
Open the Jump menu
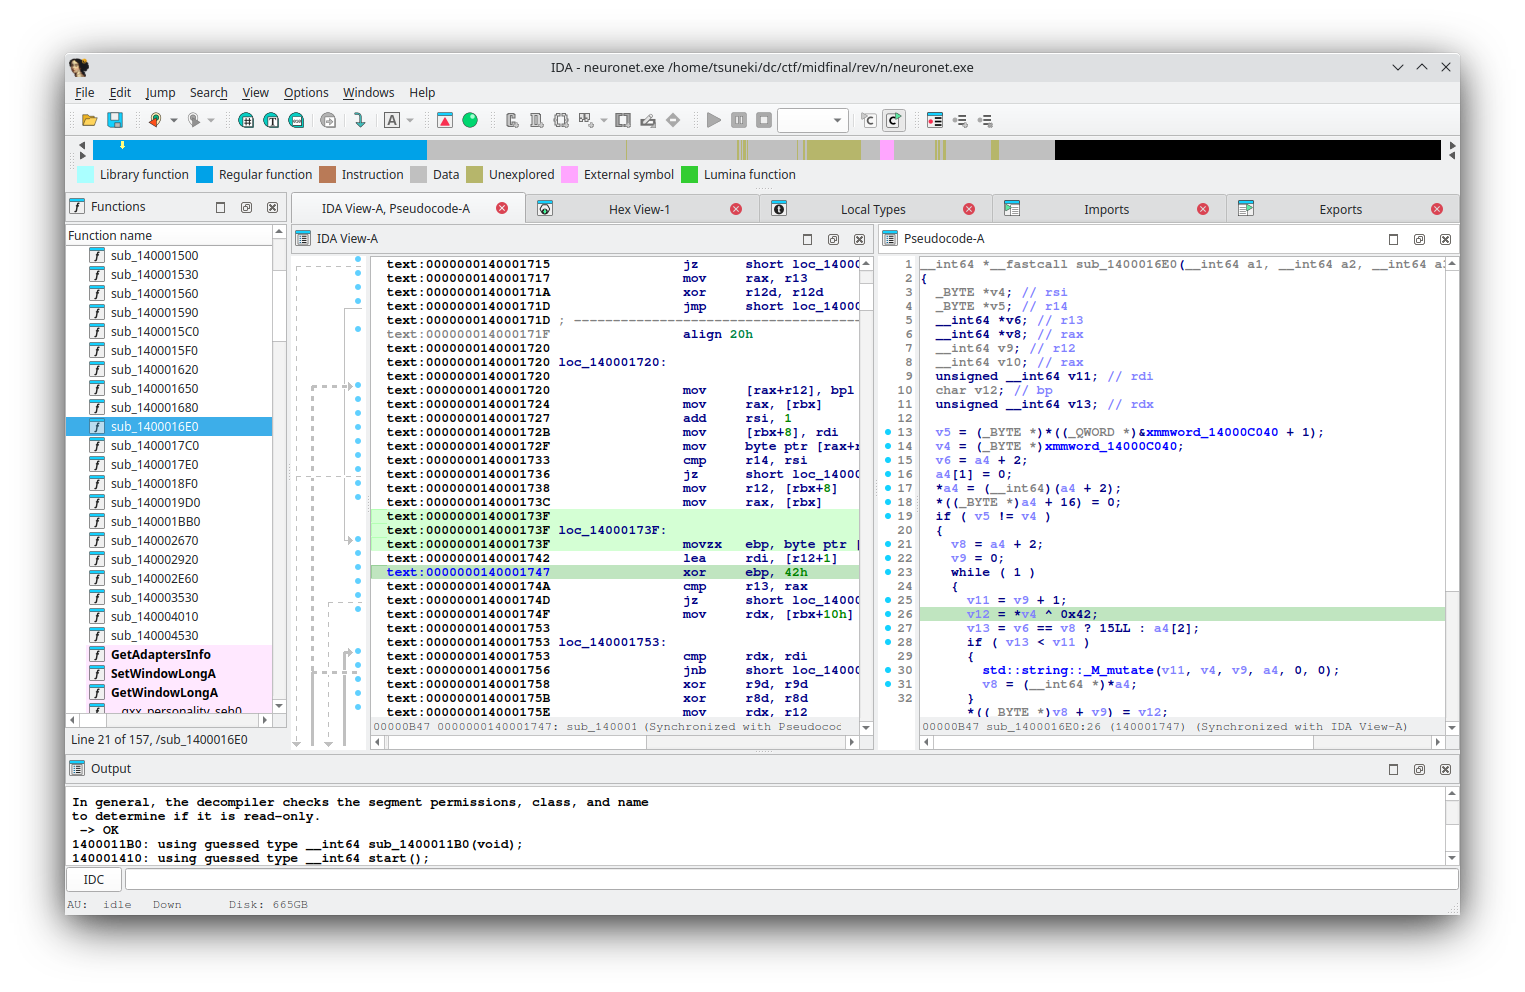click(160, 92)
